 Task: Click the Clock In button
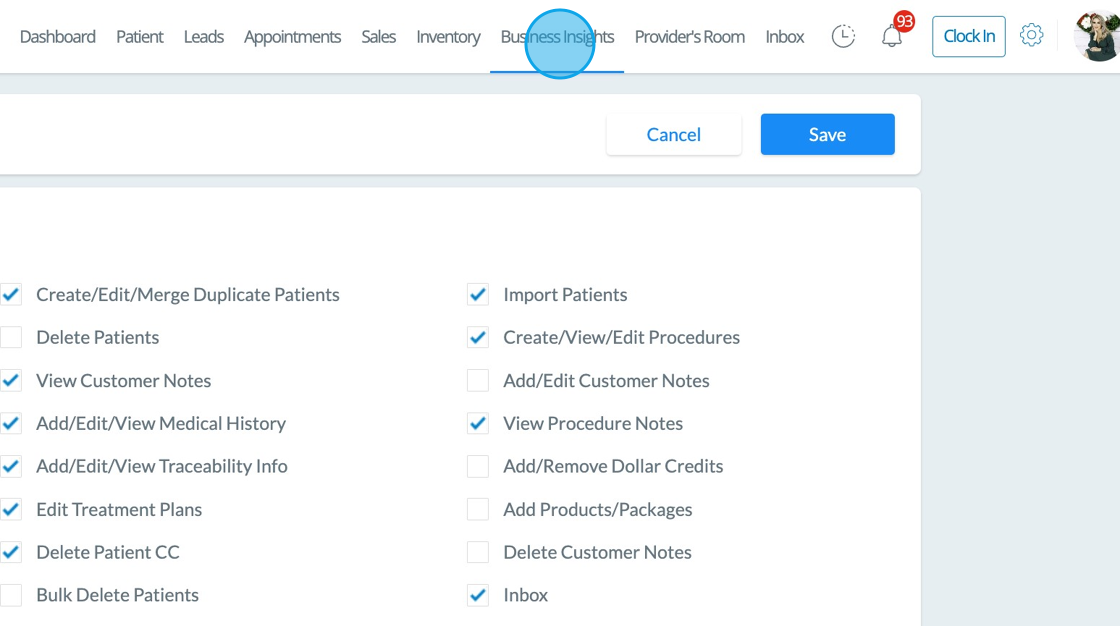[968, 36]
